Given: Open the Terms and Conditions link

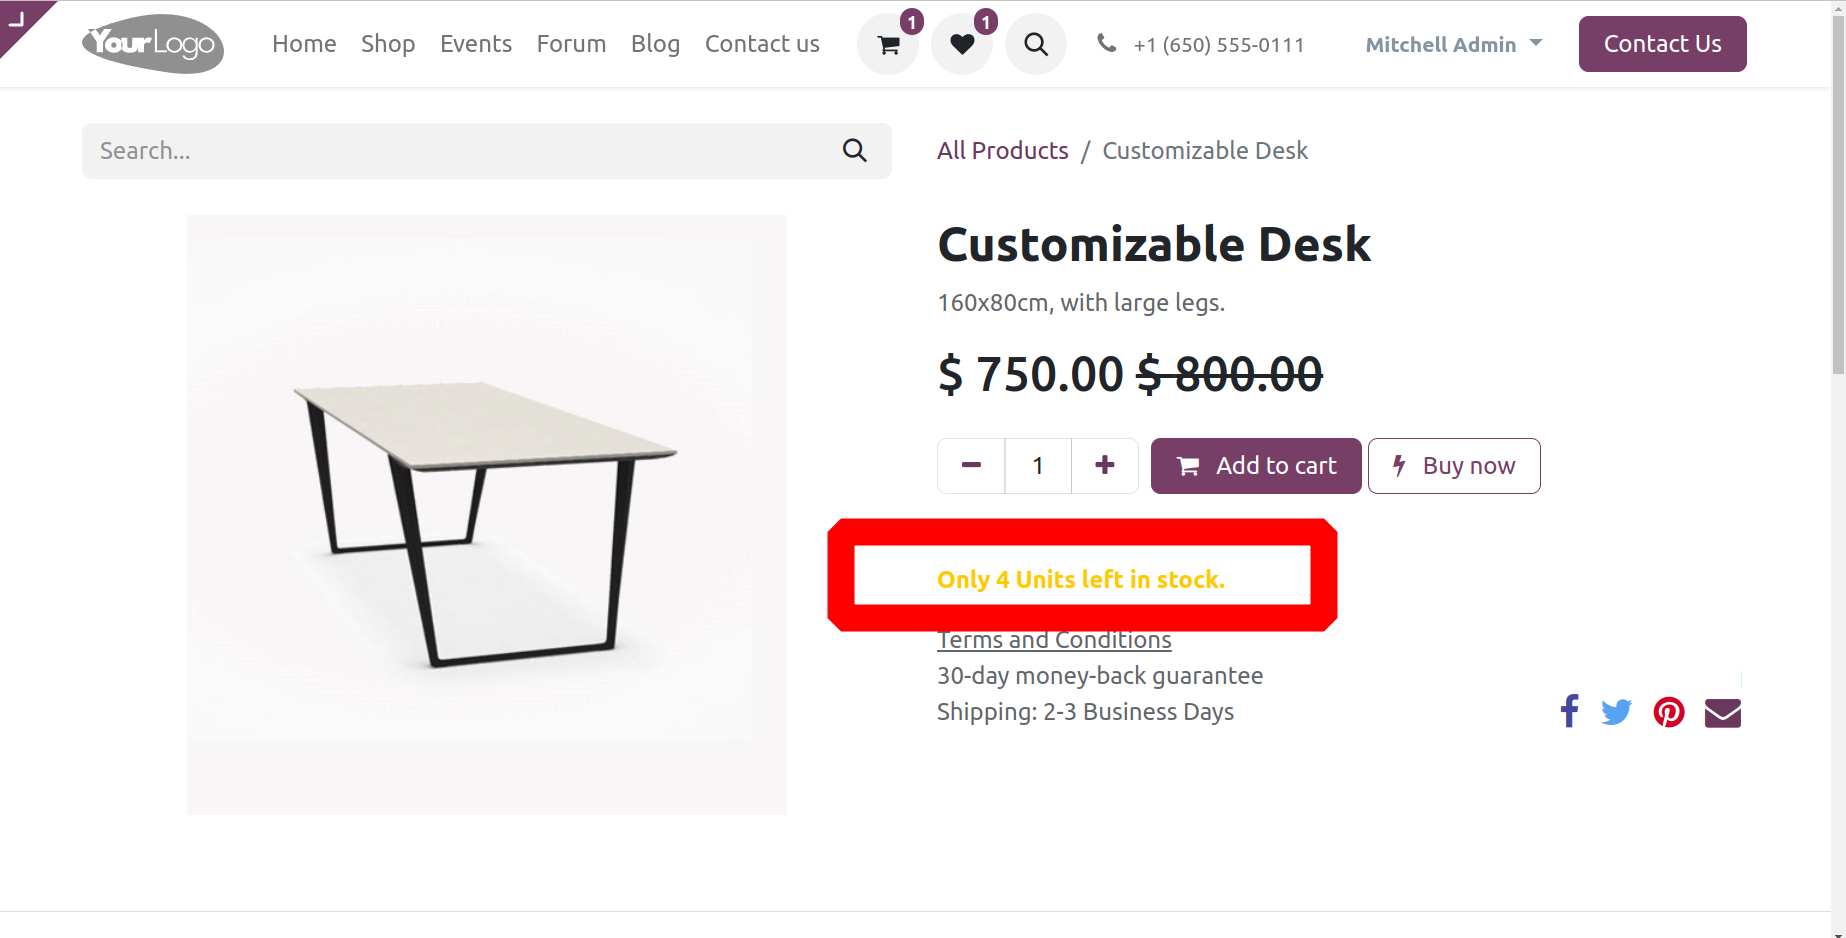Looking at the screenshot, I should pyautogui.click(x=1054, y=641).
